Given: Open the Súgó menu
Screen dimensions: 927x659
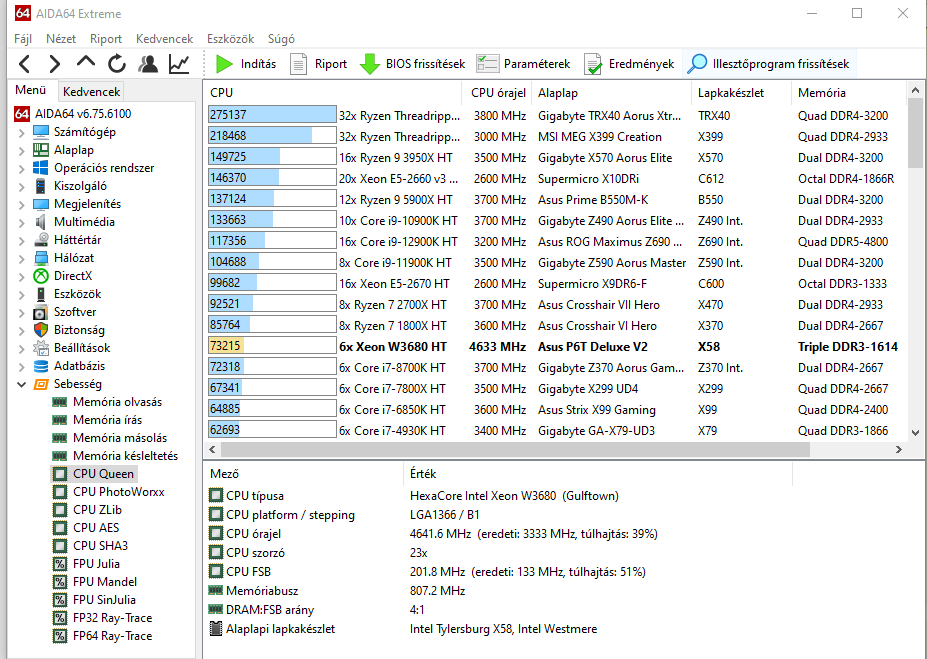Looking at the screenshot, I should pos(281,39).
